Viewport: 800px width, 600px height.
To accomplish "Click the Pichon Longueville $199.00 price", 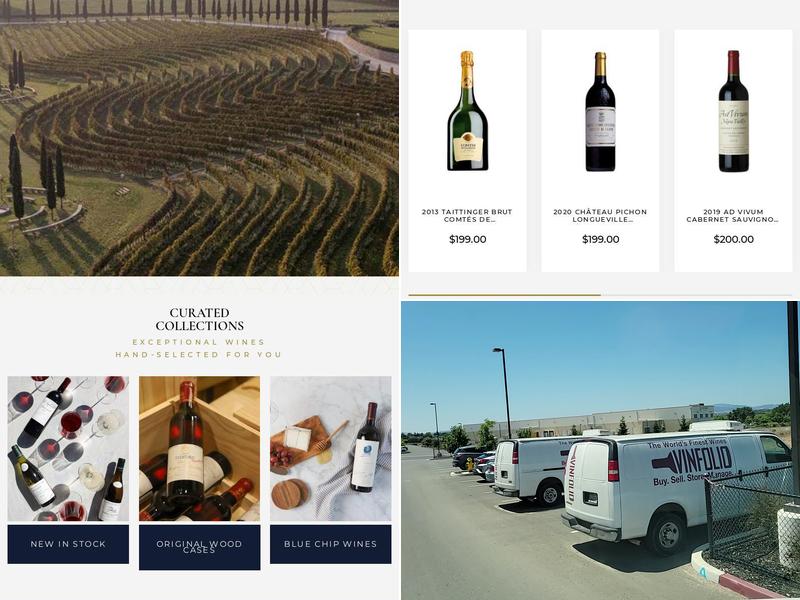I will (x=601, y=239).
